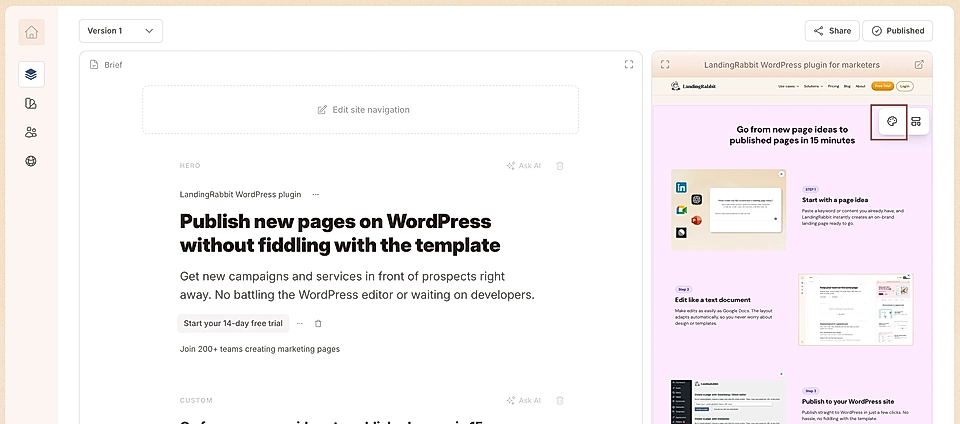Open the layers stack sidebar icon
The width and height of the screenshot is (960, 424).
click(31, 74)
